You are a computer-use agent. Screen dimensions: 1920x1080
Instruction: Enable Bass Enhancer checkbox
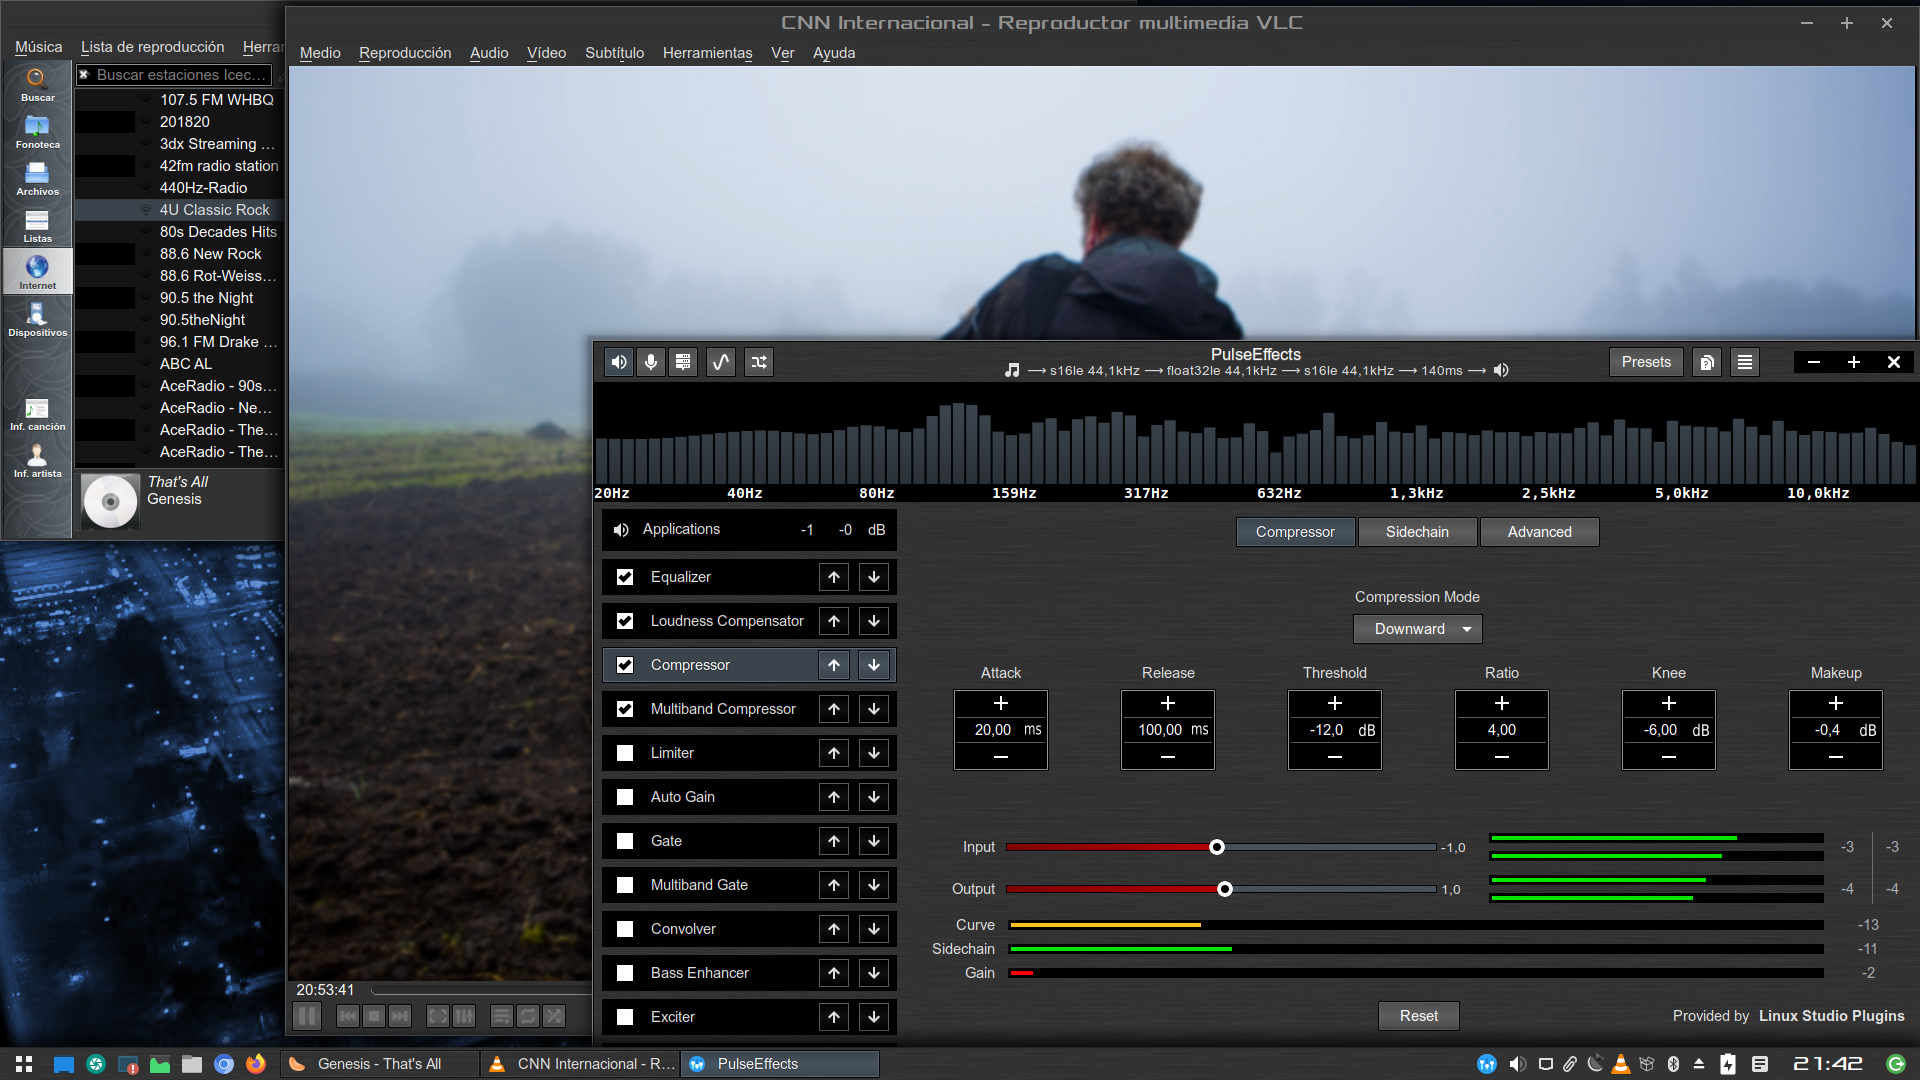[x=625, y=973]
